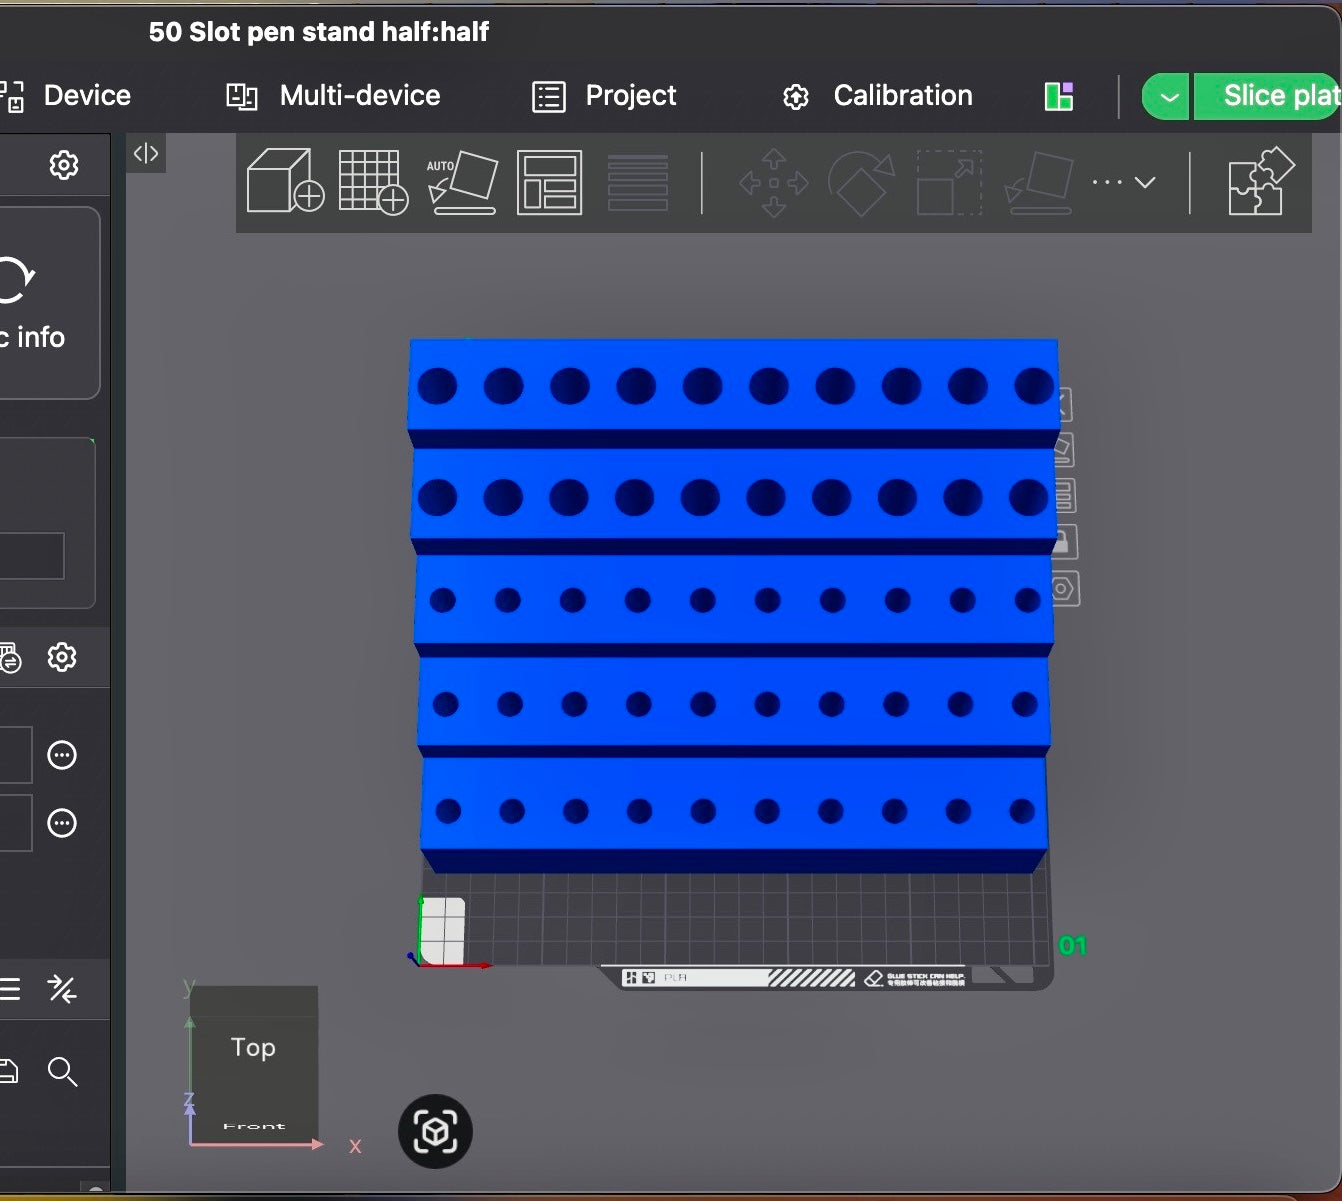The image size is (1342, 1201).
Task: Click the Top face of the view cube
Action: (254, 1047)
